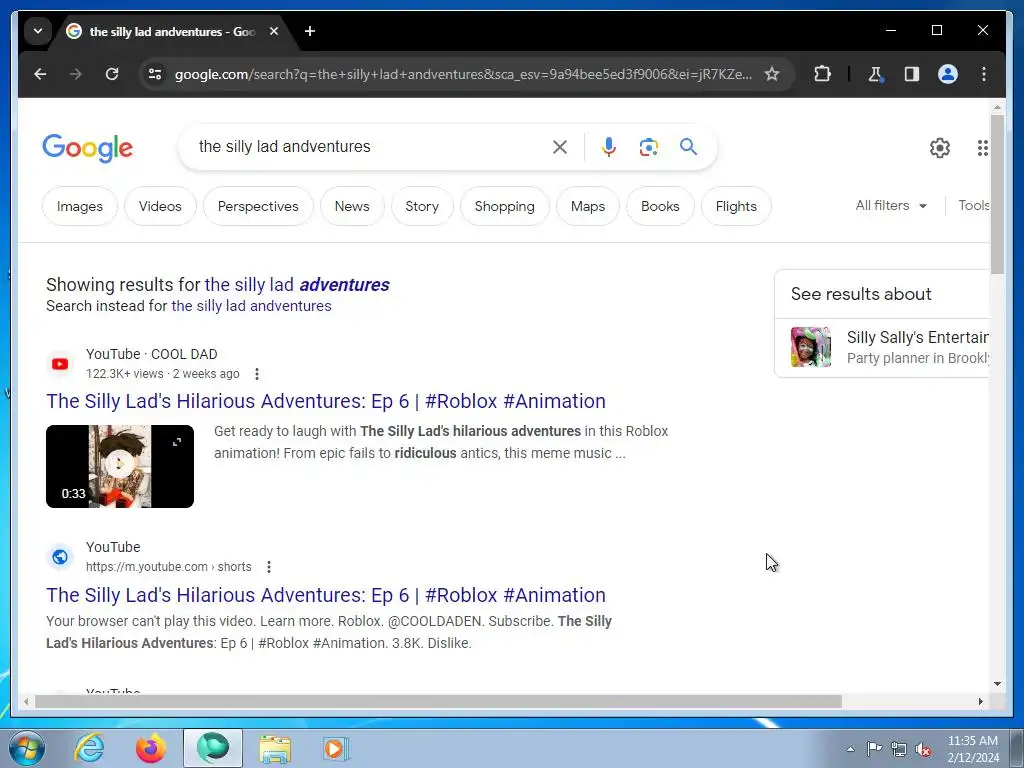Switch to Perspectives results

pyautogui.click(x=258, y=206)
